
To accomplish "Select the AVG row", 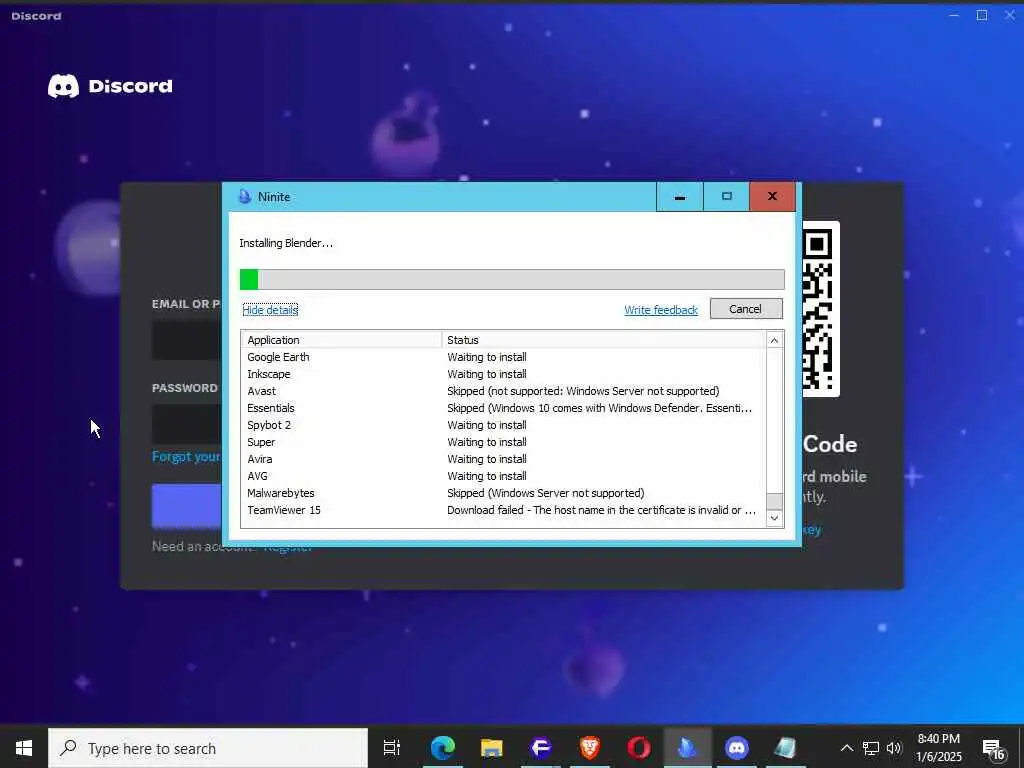I will point(503,476).
